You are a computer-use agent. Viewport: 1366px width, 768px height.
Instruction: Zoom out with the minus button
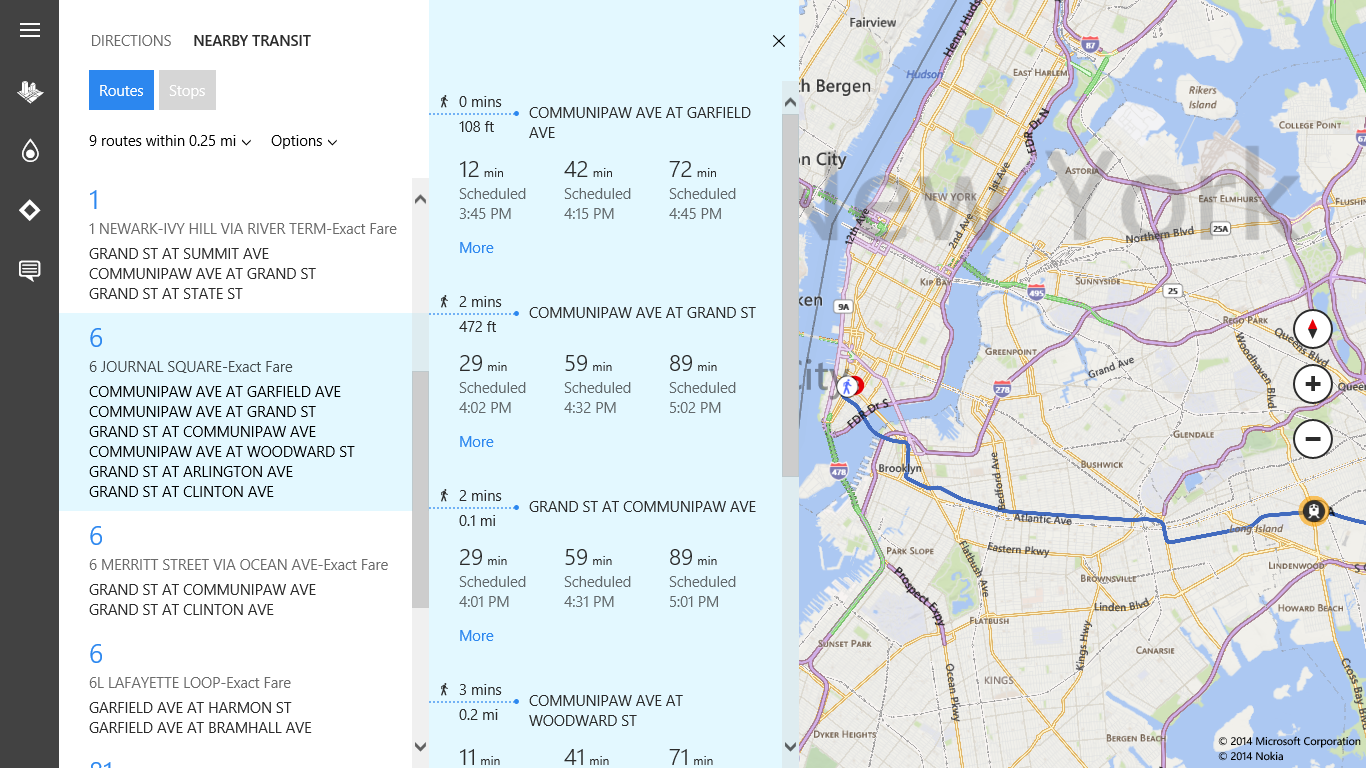click(1312, 439)
